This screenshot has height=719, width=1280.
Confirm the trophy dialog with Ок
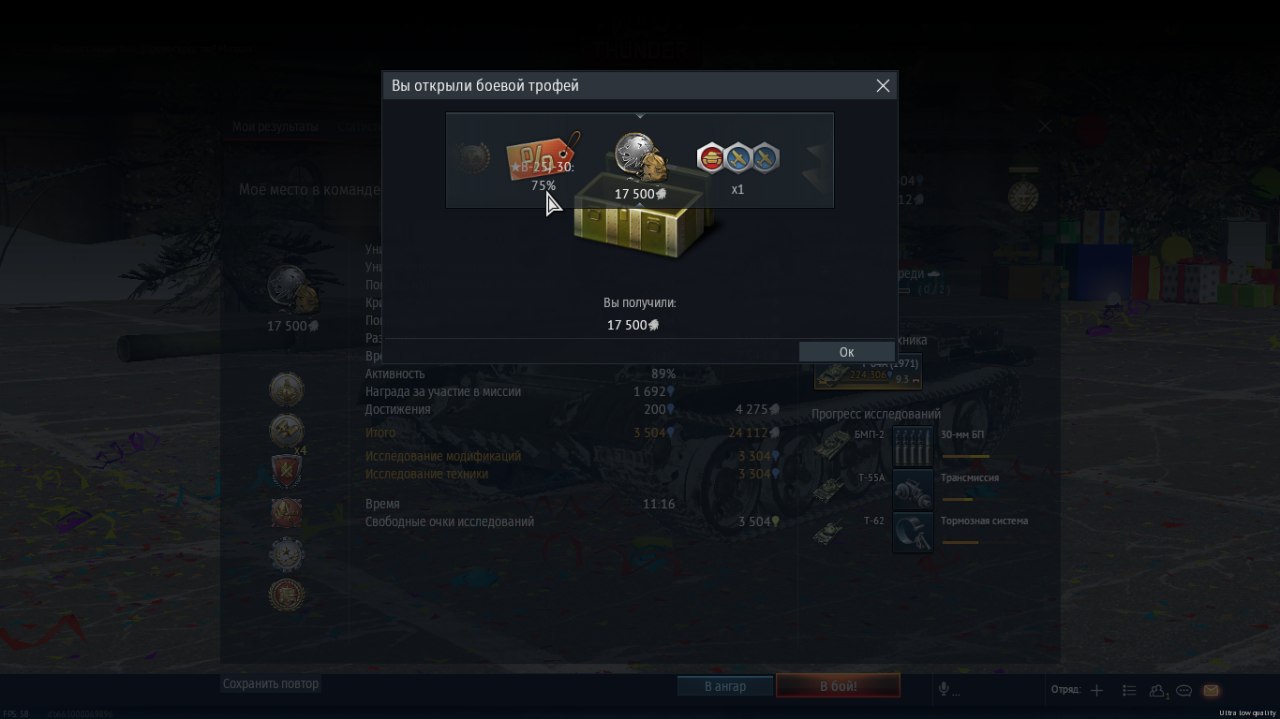846,352
